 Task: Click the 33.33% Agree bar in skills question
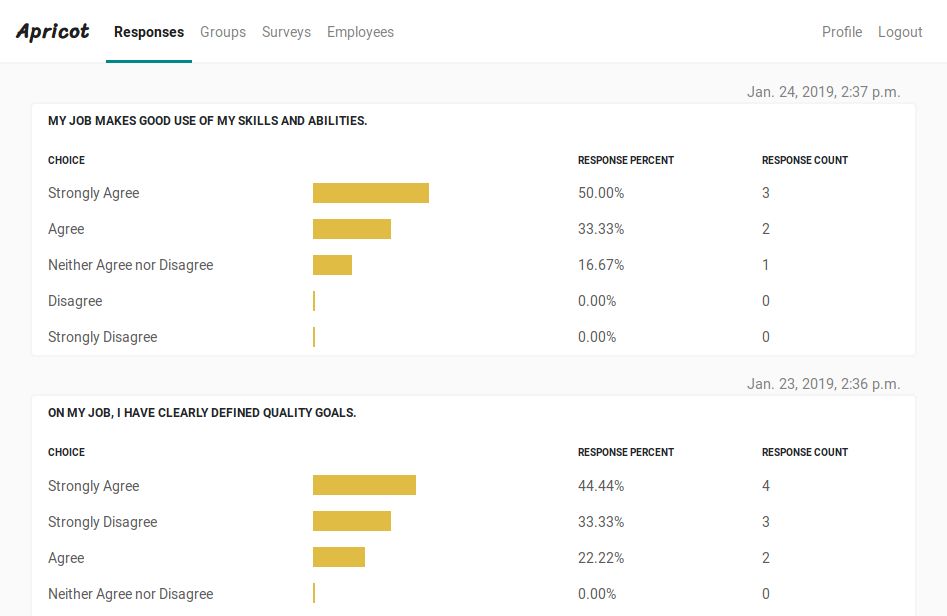point(352,229)
